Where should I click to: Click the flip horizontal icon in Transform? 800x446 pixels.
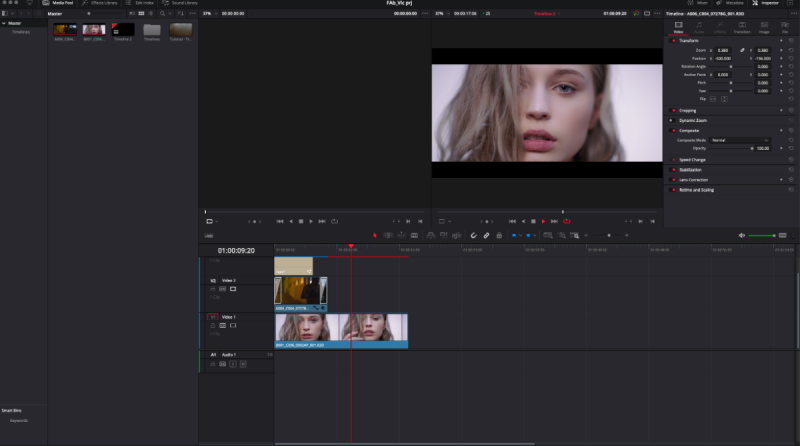[714, 99]
